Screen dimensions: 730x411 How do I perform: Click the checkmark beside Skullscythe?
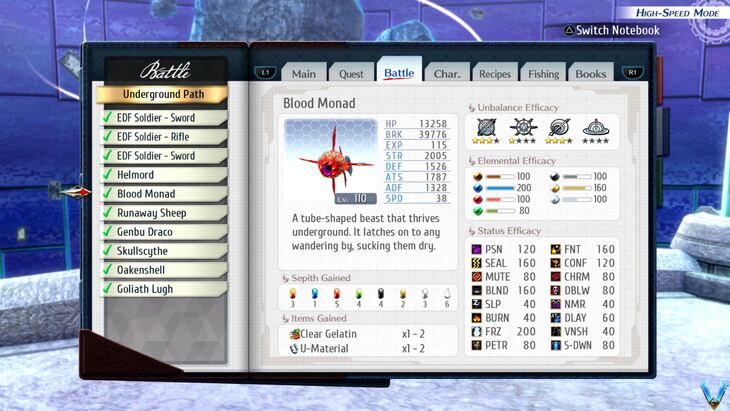point(108,250)
